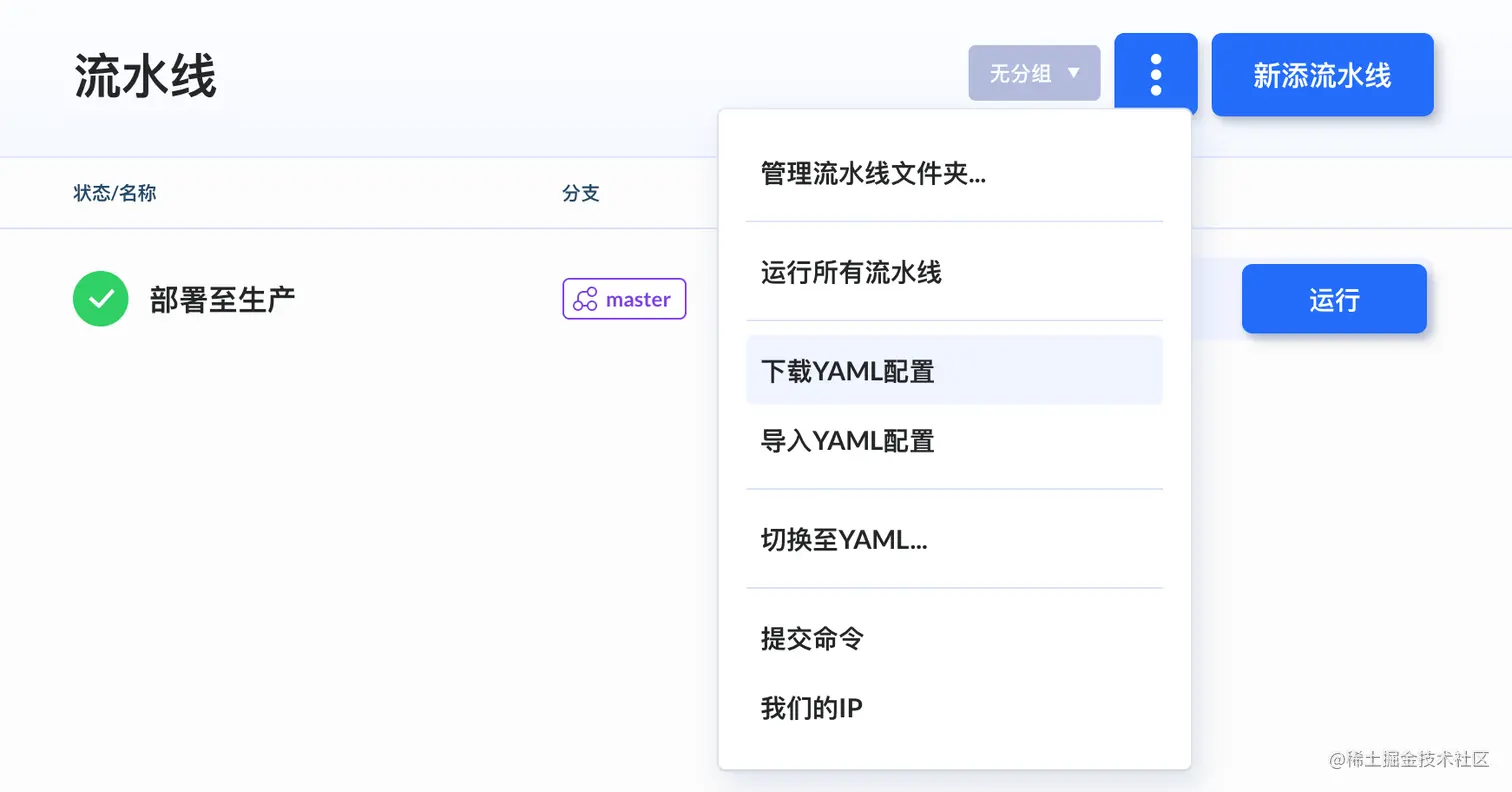Viewport: 1512px width, 792px height.
Task: Open the 部署至生产 pipeline name
Action: tap(223, 299)
